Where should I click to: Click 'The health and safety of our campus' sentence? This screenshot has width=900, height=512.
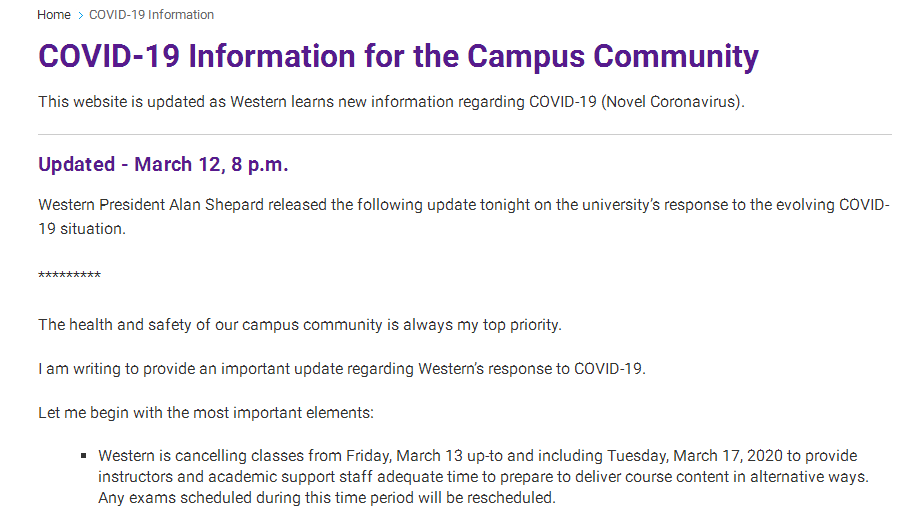pos(300,325)
